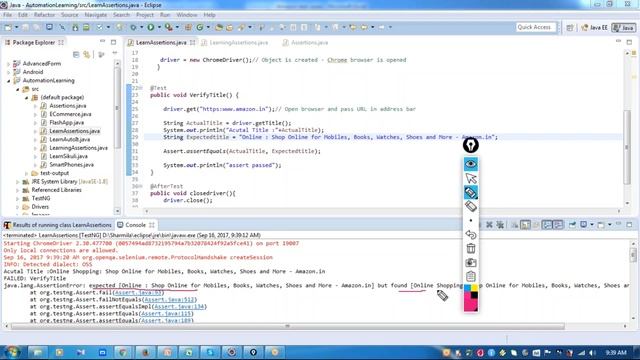This screenshot has width=640, height=360.
Task: Open the Navigate menu
Action: tap(96, 15)
